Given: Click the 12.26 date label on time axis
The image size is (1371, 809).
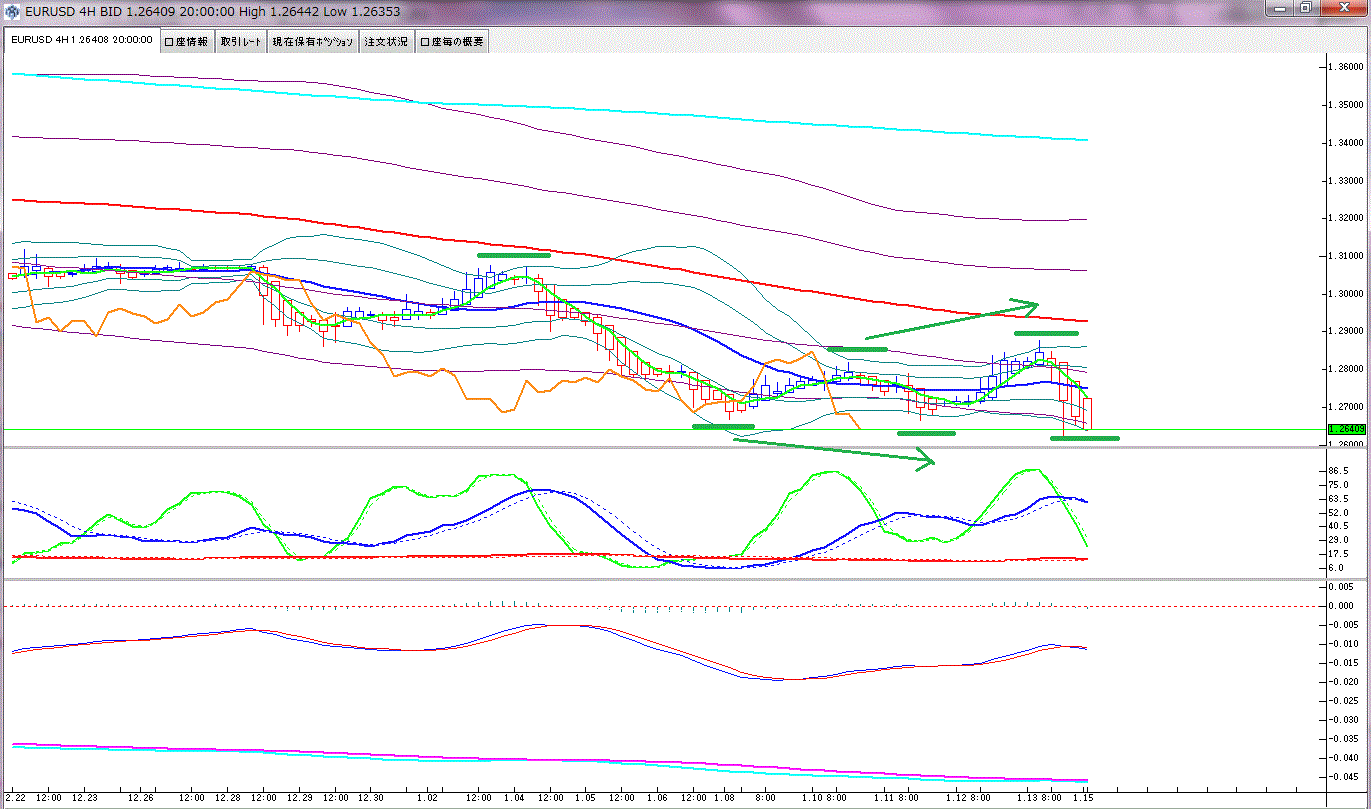Looking at the screenshot, I should pyautogui.click(x=141, y=799).
